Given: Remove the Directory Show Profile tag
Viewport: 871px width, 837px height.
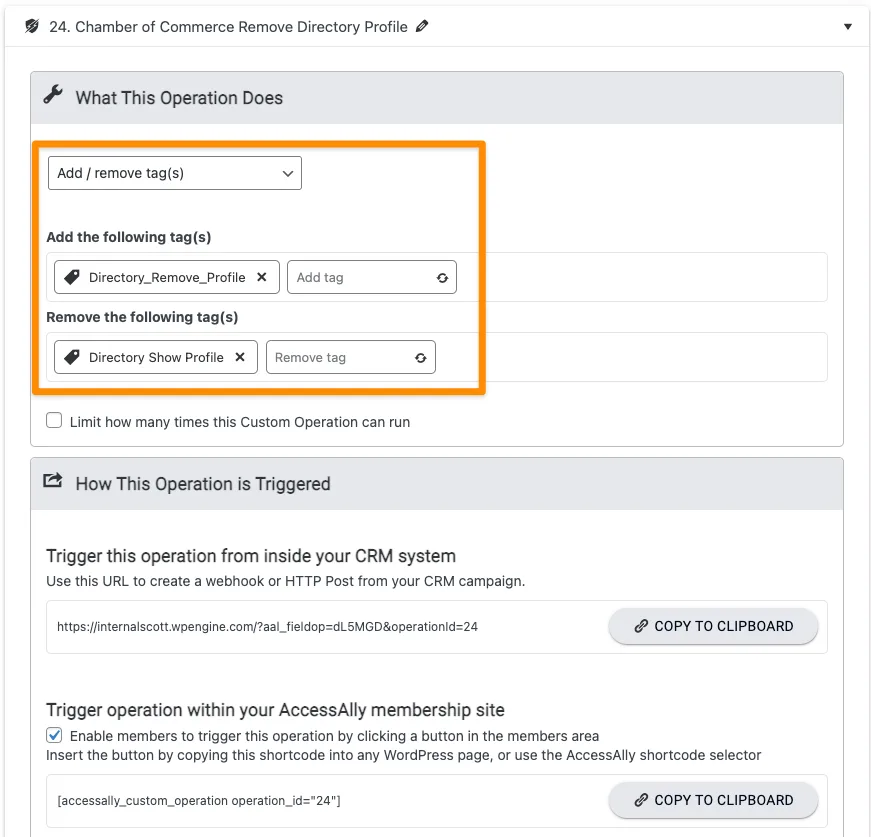Looking at the screenshot, I should [240, 357].
